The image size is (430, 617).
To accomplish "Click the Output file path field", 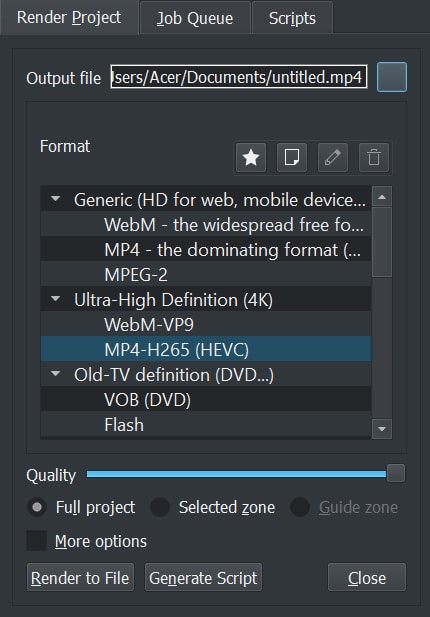I will pos(239,77).
